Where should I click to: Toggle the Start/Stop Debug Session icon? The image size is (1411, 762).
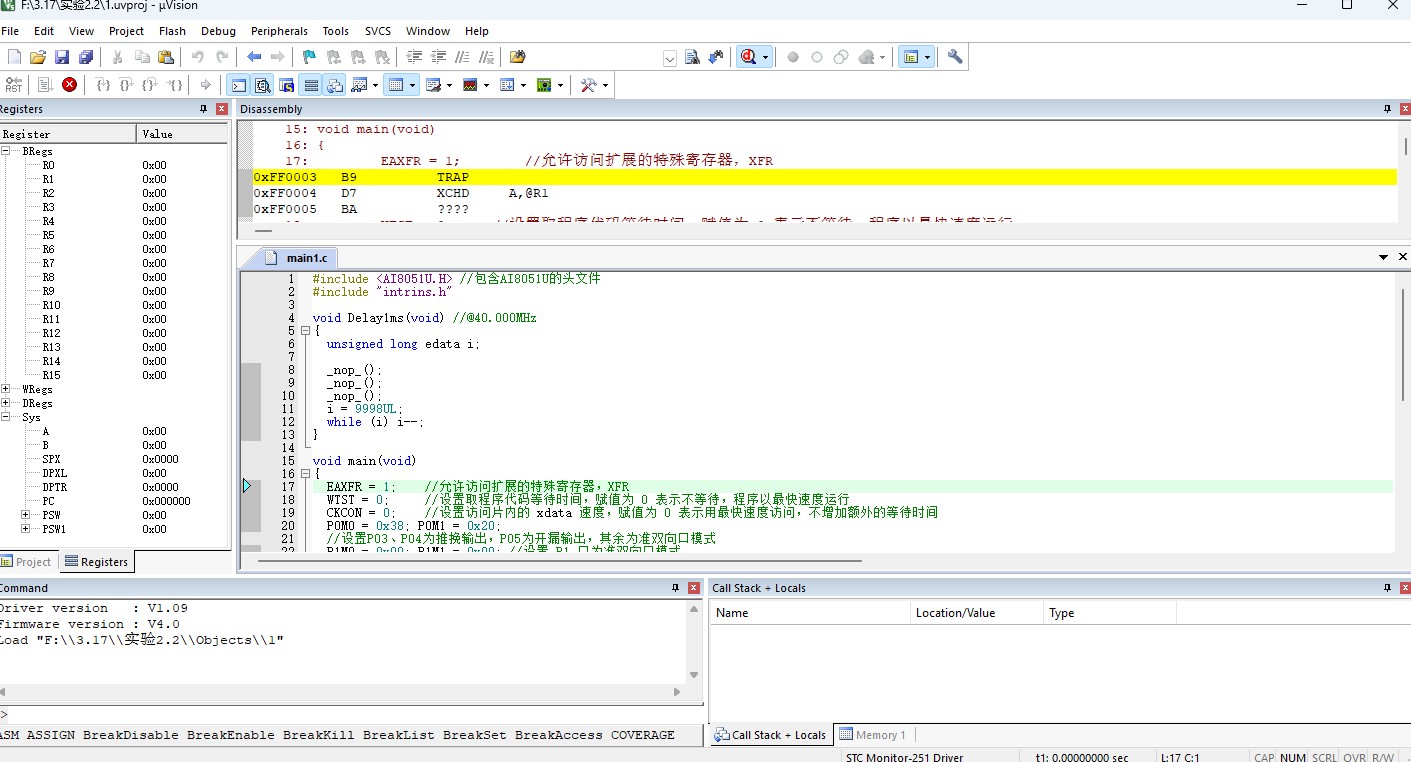[x=749, y=57]
